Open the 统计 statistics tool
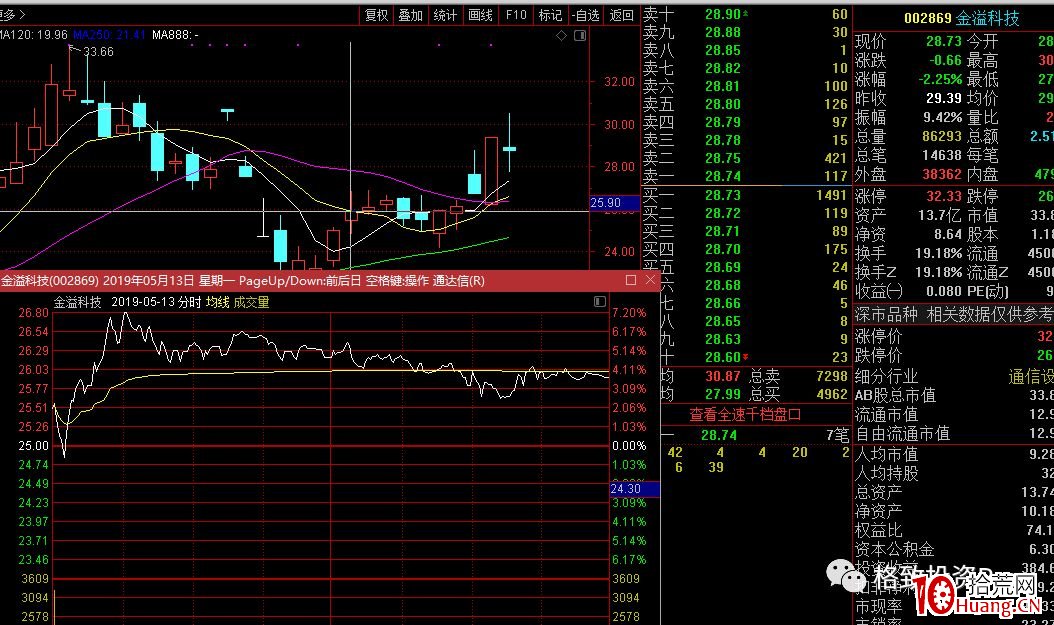The height and width of the screenshot is (625, 1054). pyautogui.click(x=445, y=15)
